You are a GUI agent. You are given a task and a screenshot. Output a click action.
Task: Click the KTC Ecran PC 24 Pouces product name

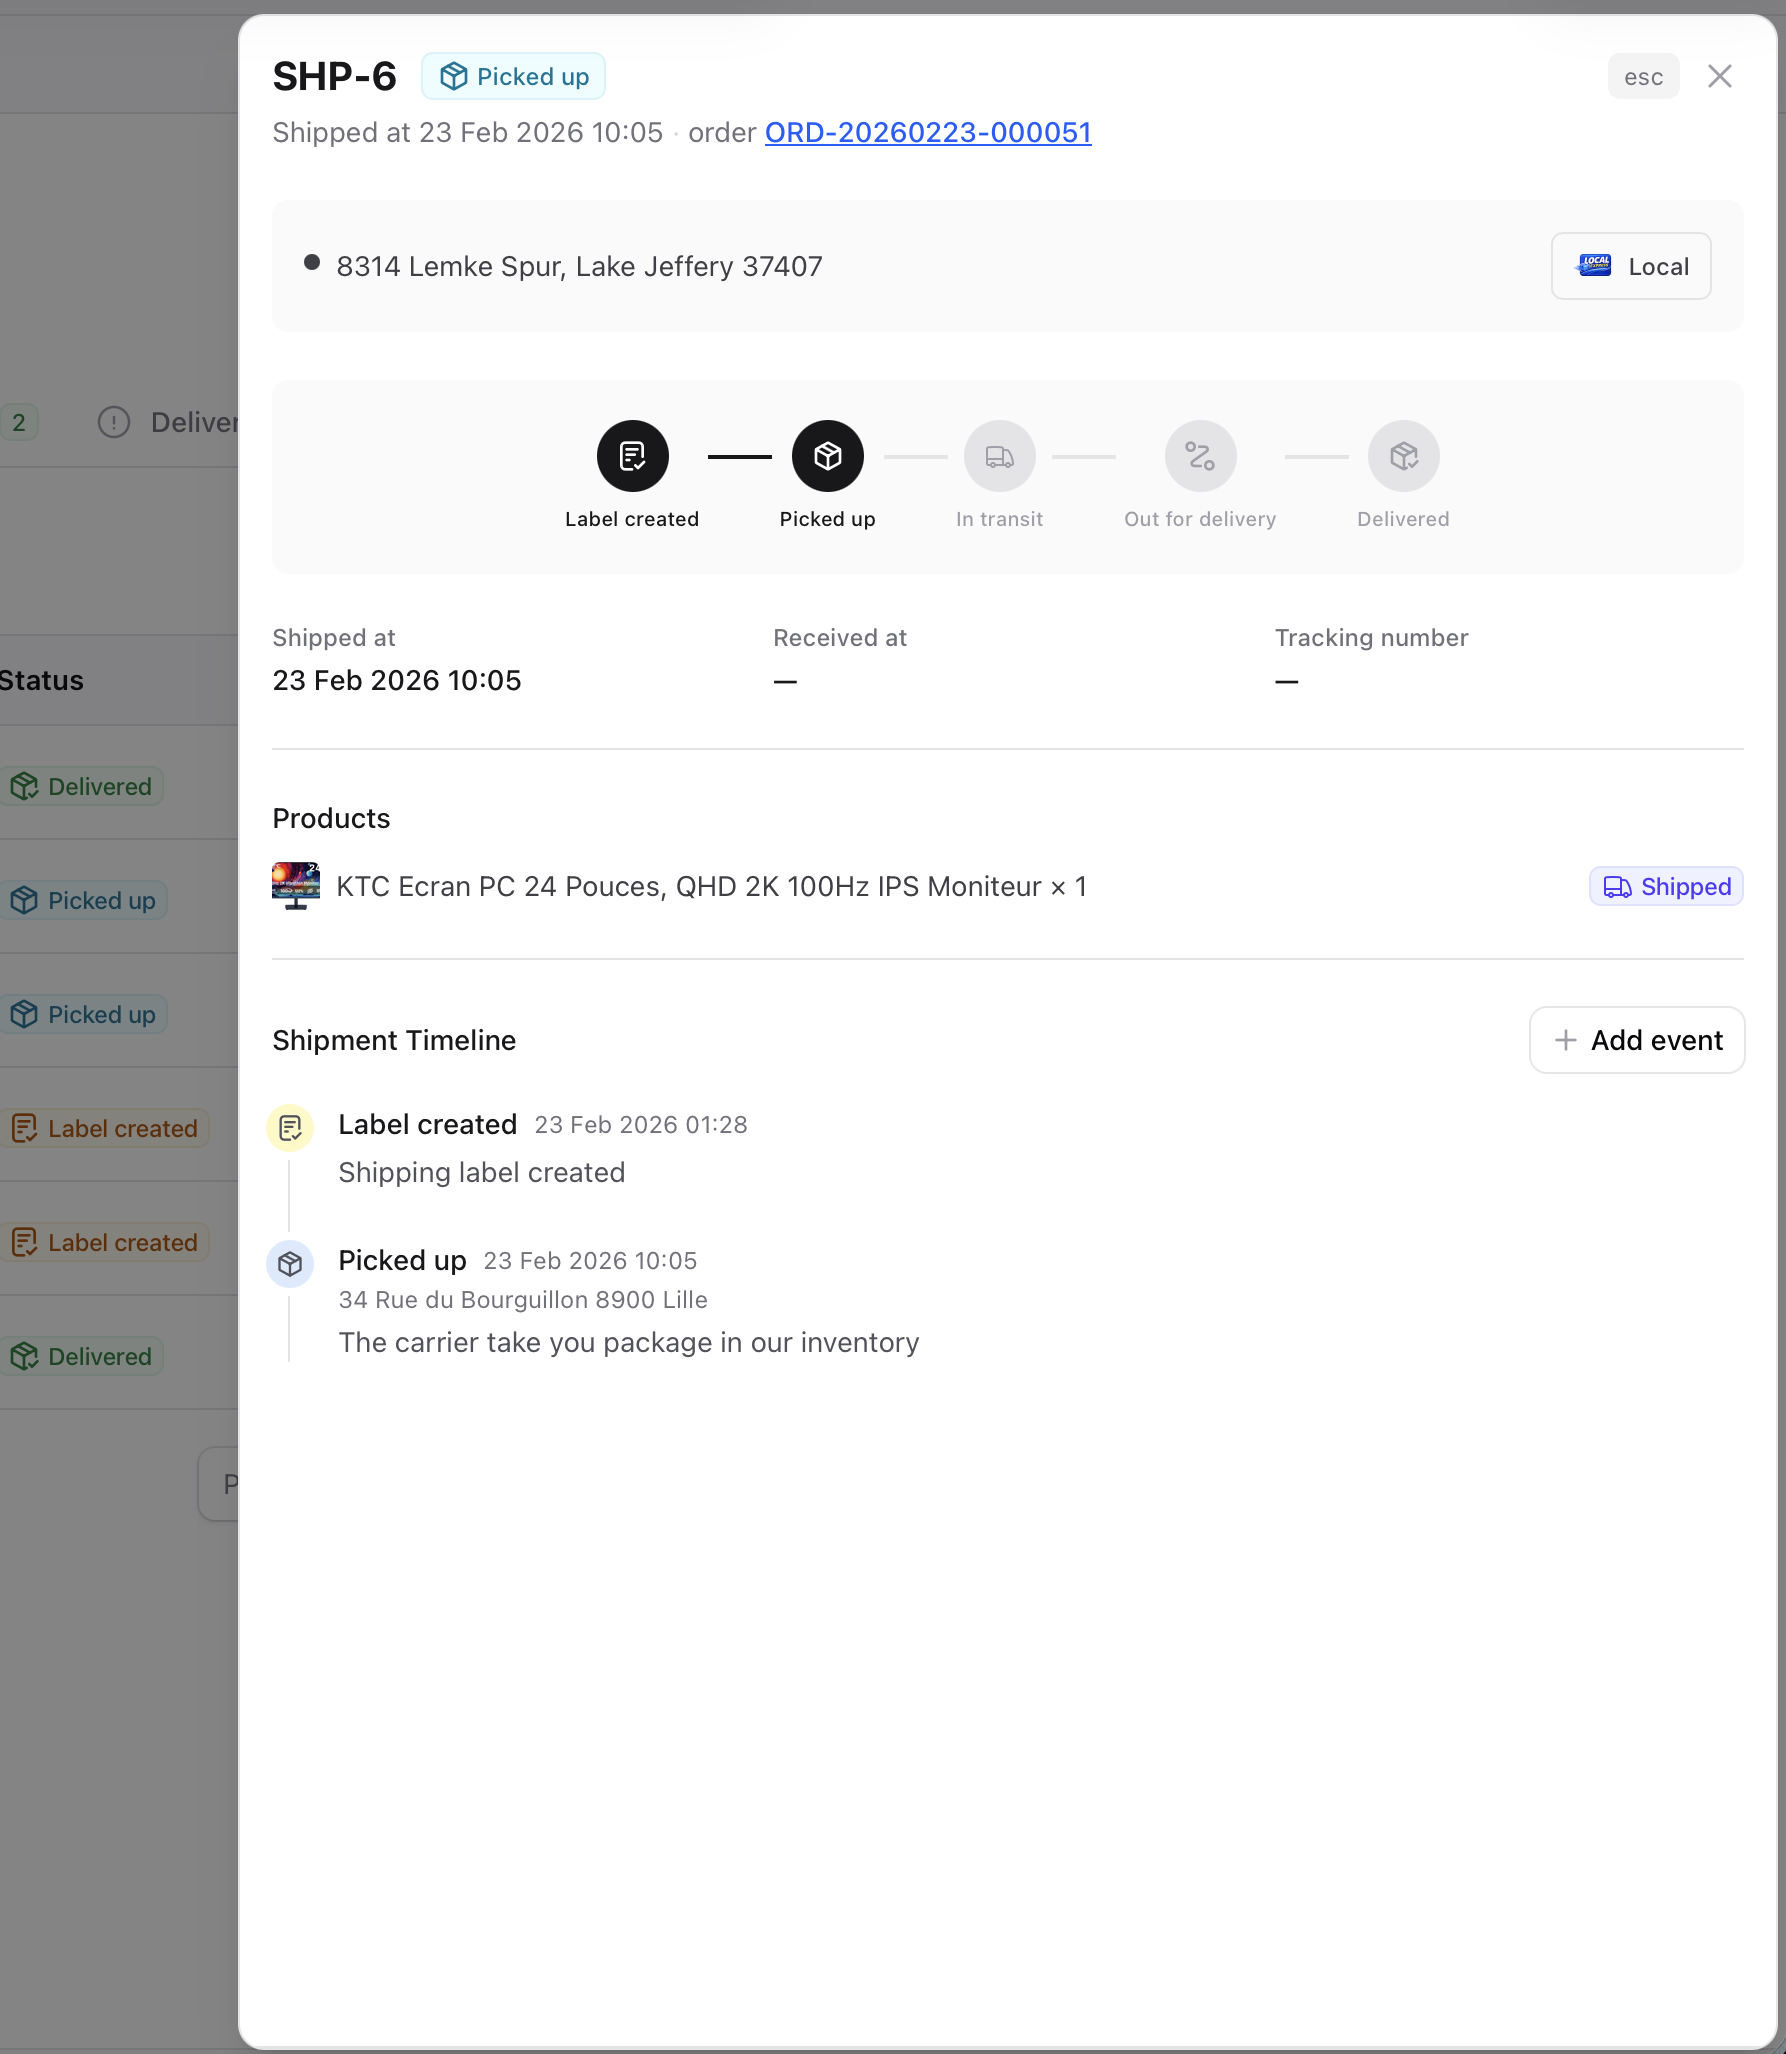click(711, 887)
